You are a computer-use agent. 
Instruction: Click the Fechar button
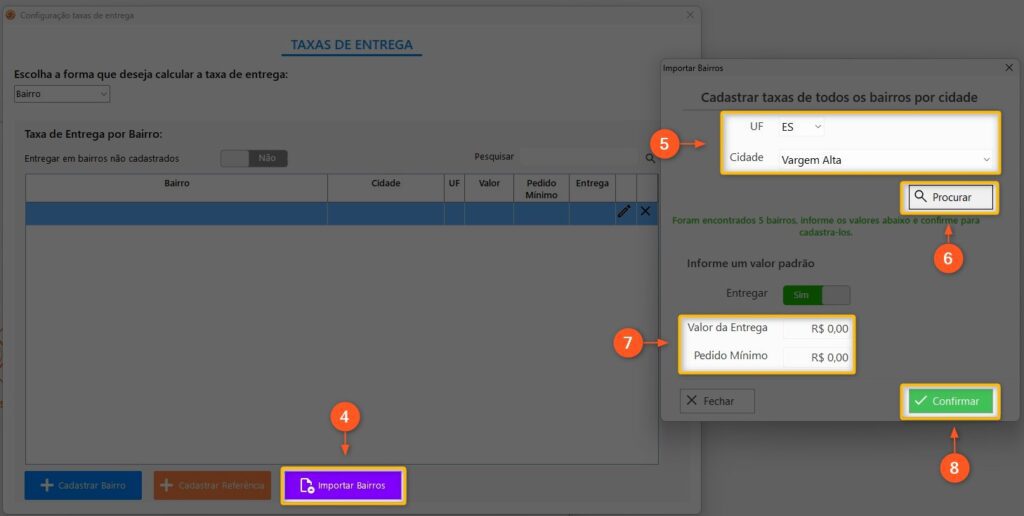click(x=717, y=401)
